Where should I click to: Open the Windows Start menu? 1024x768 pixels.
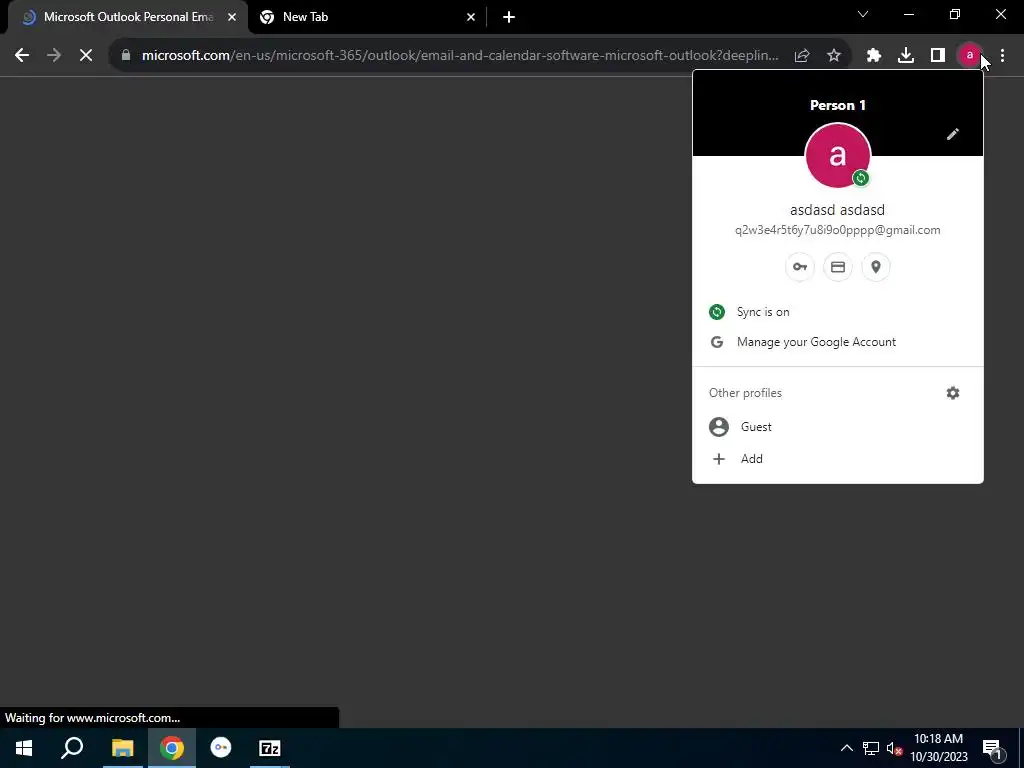pos(24,748)
